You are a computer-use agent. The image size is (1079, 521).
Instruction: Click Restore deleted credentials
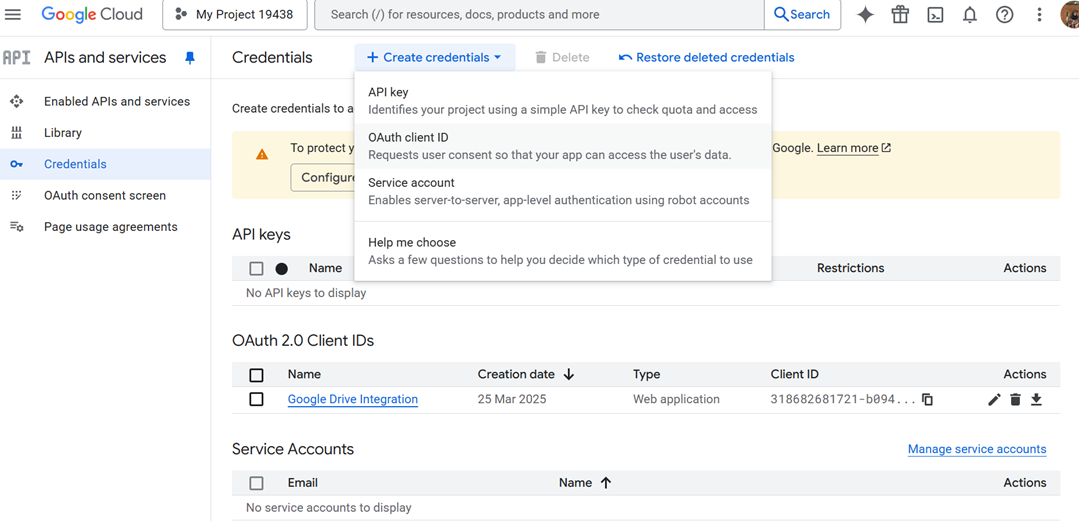[x=706, y=58]
